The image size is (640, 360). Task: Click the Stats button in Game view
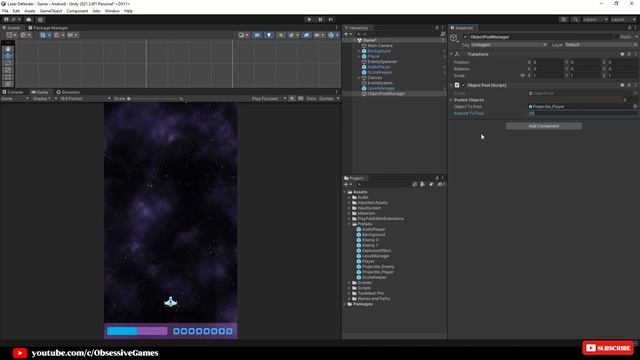point(311,98)
